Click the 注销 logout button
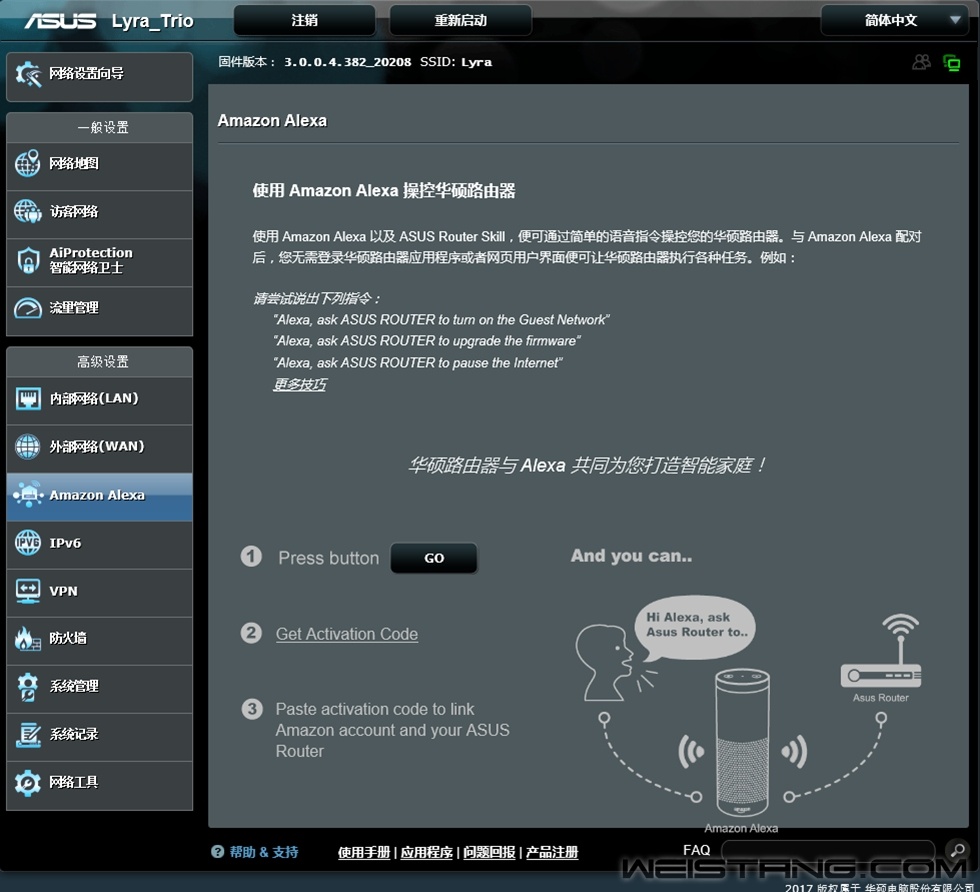The width and height of the screenshot is (980, 892). coord(304,20)
